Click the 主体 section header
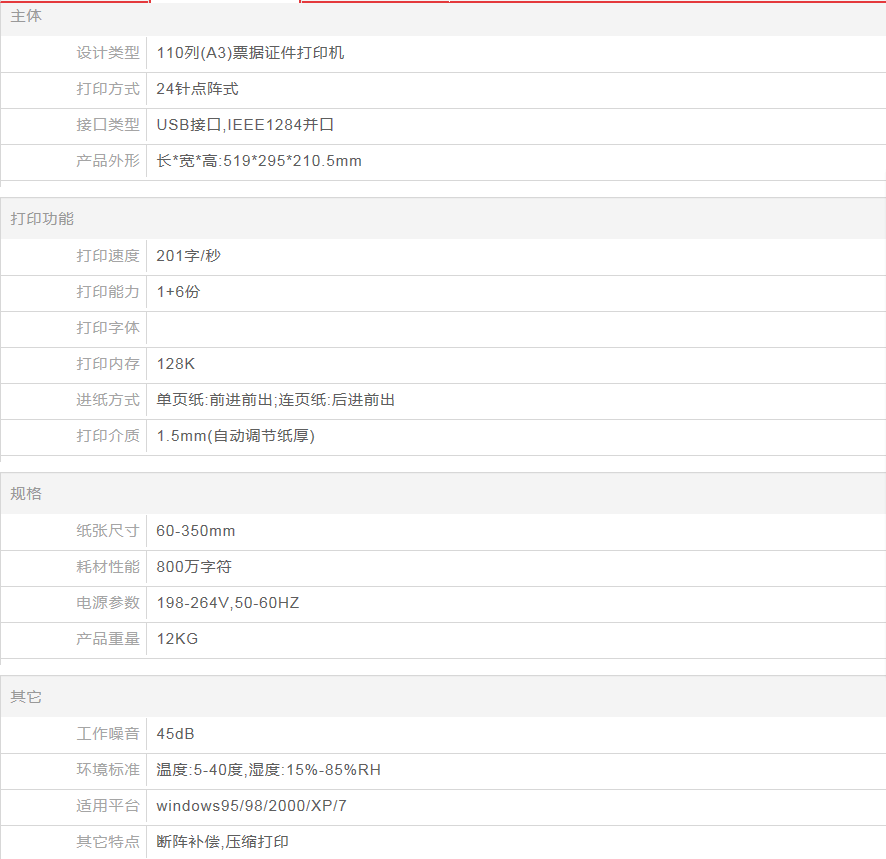Image resolution: width=886 pixels, height=859 pixels. [27, 17]
